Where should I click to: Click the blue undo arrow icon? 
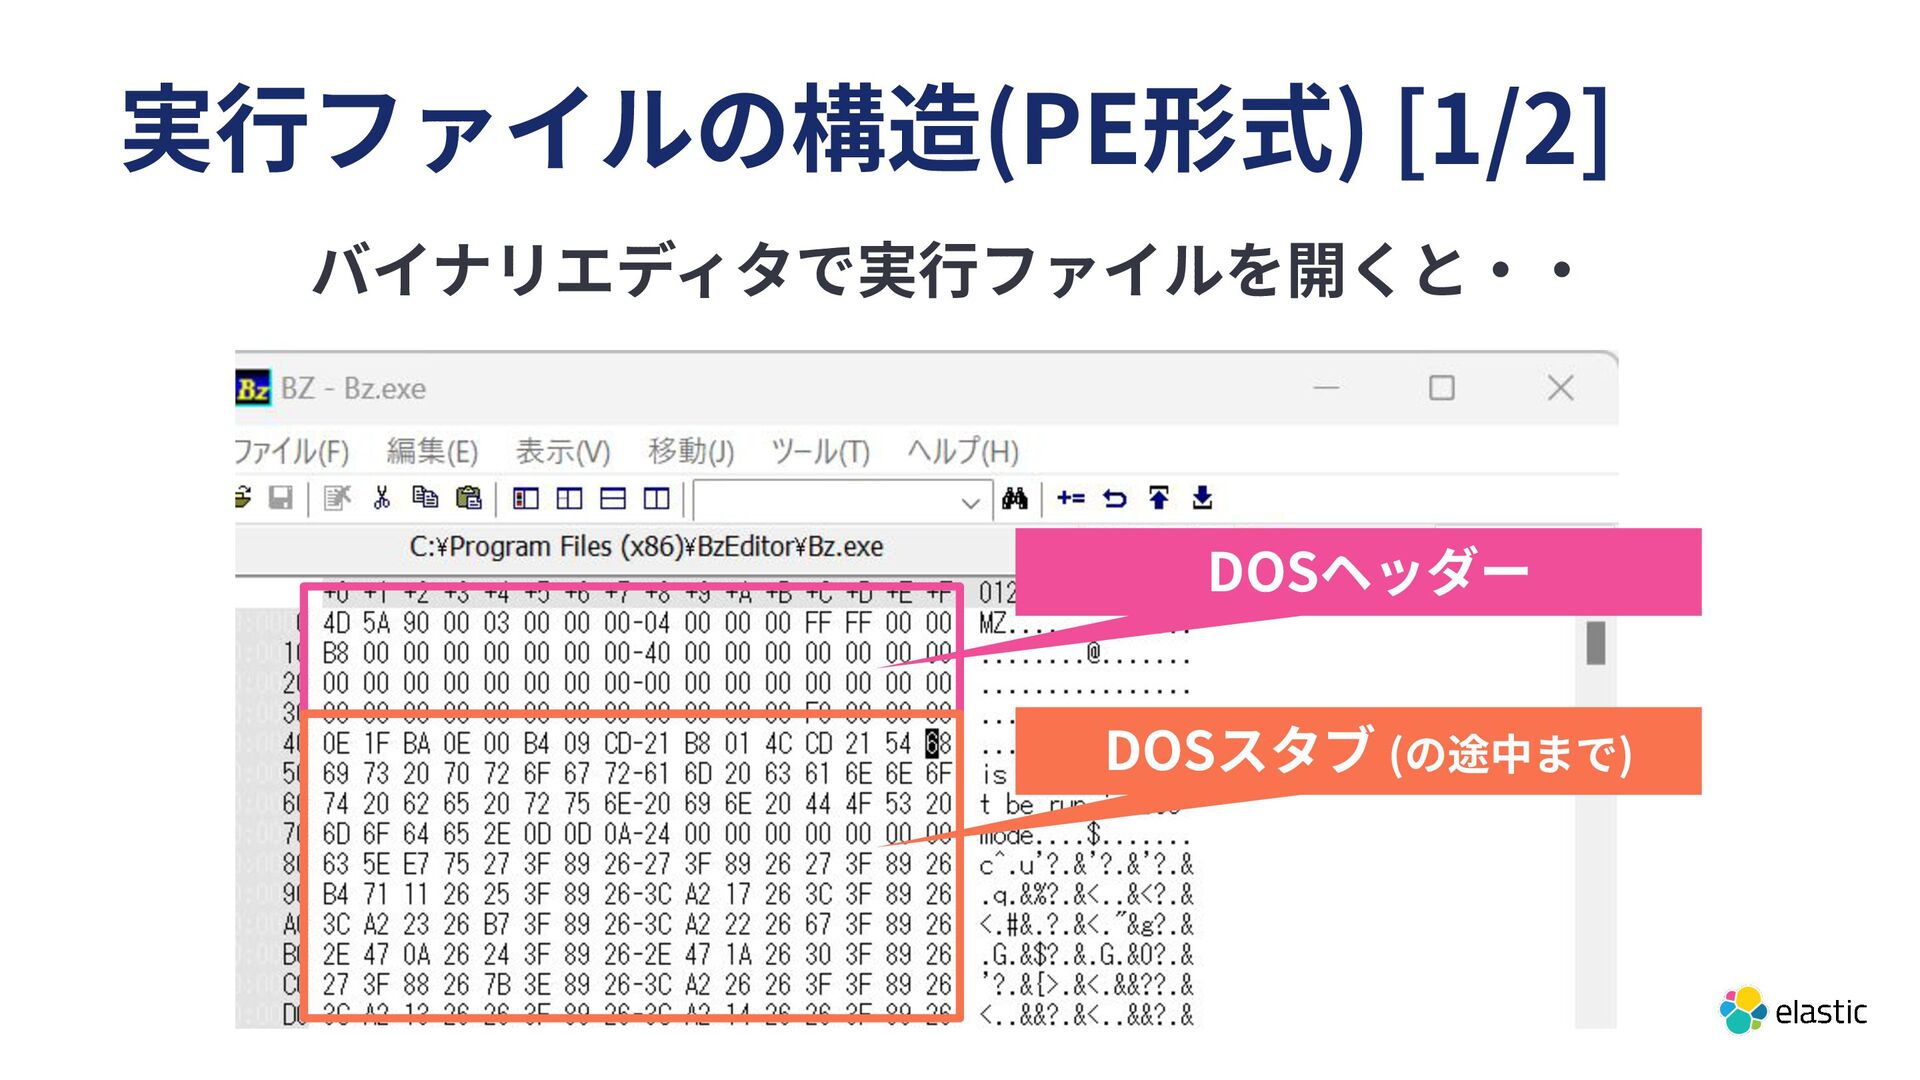click(1114, 498)
